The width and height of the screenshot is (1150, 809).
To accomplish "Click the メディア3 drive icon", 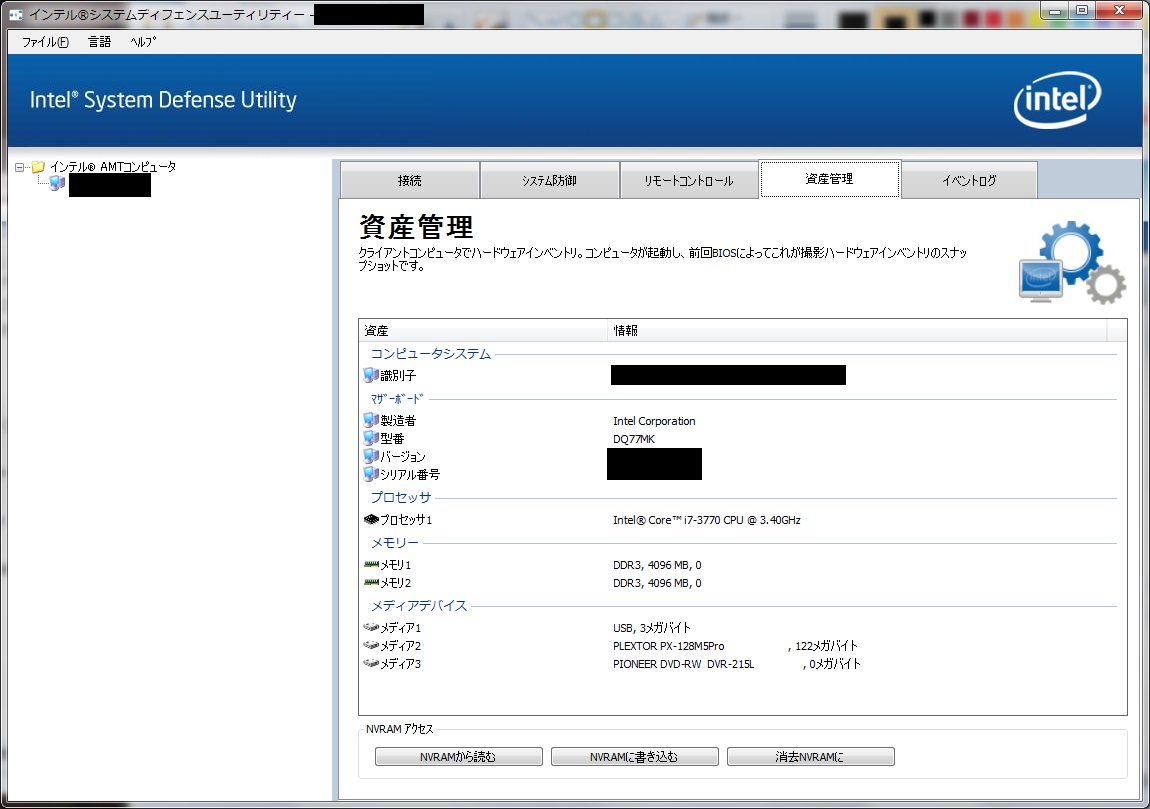I will coord(371,663).
